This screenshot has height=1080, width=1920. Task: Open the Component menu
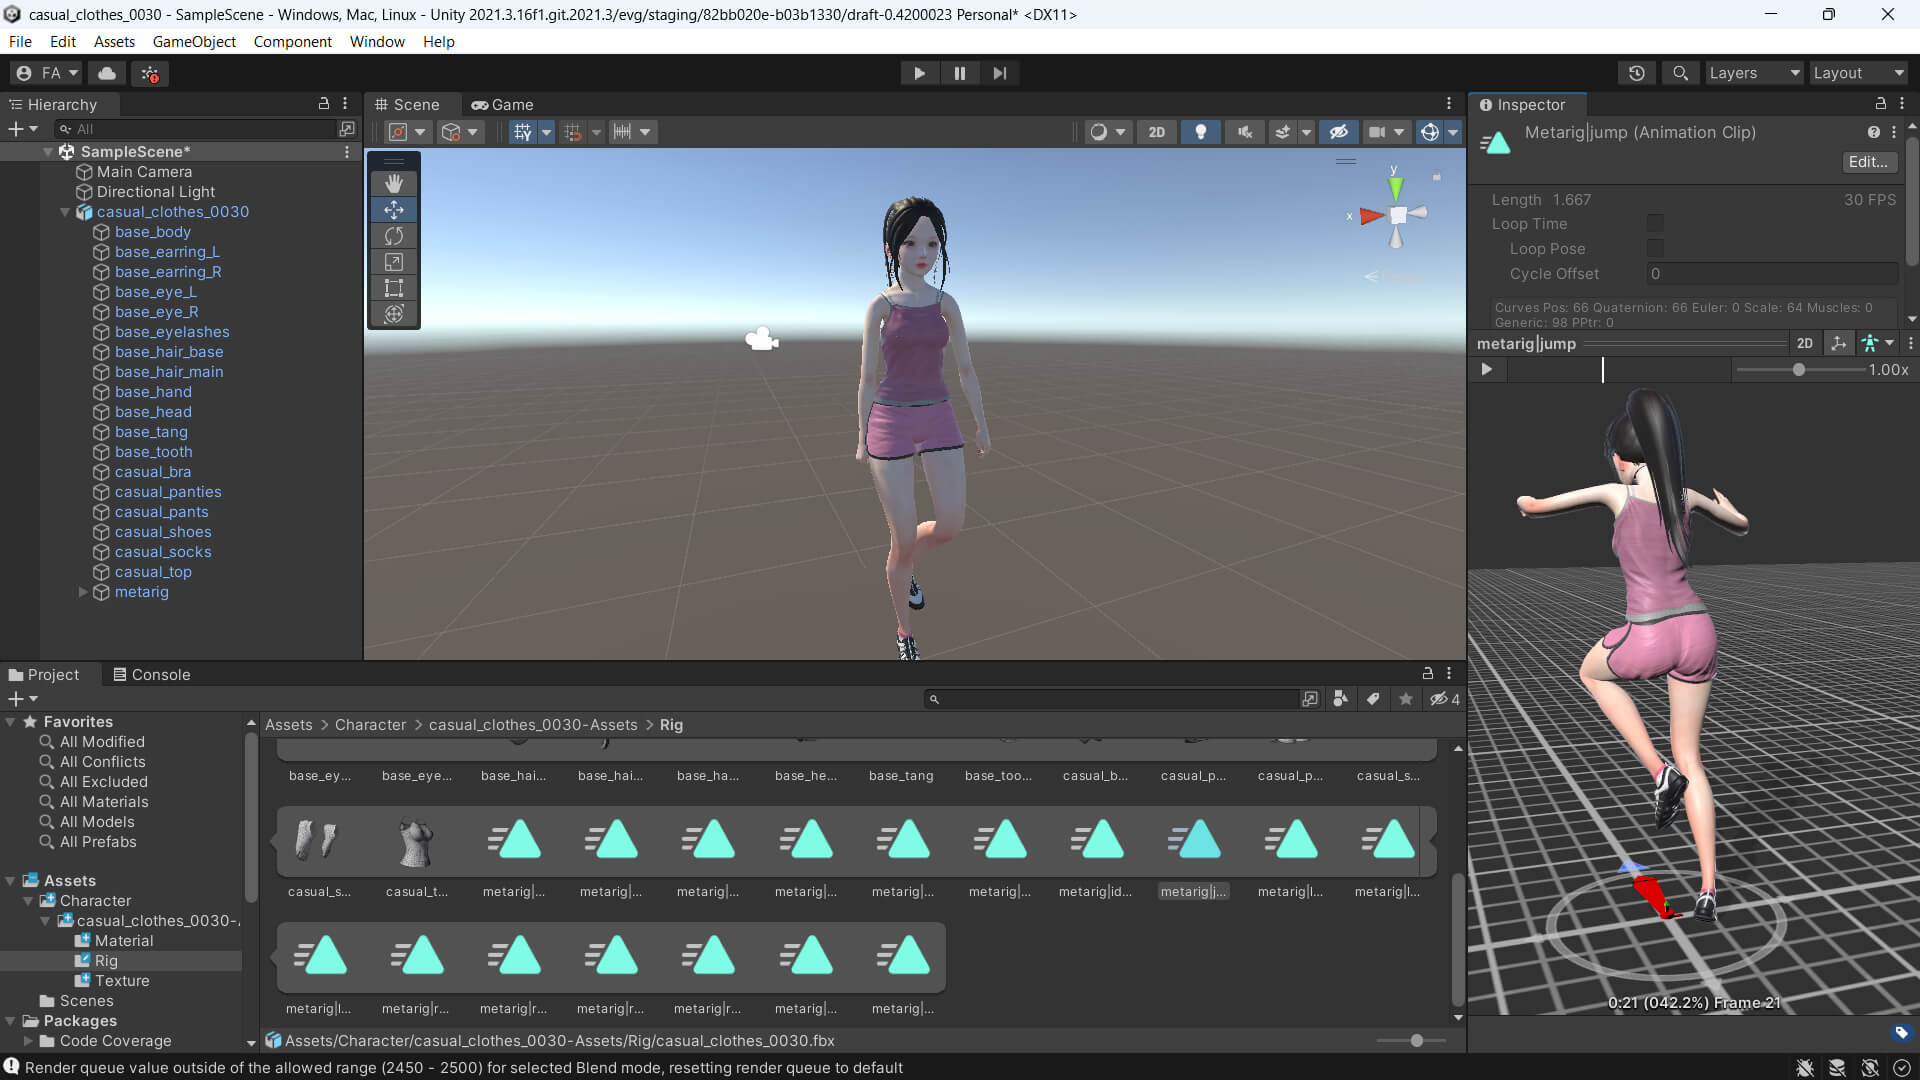292,41
